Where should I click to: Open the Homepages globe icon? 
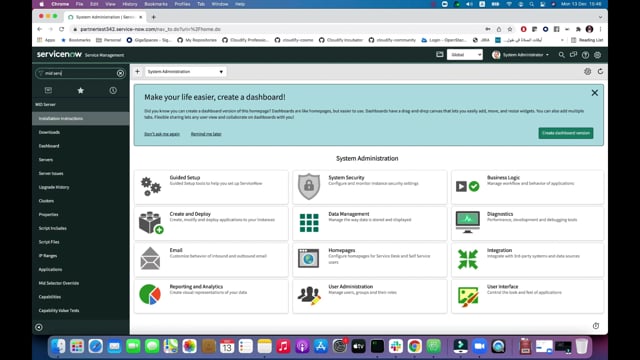pos(309,258)
